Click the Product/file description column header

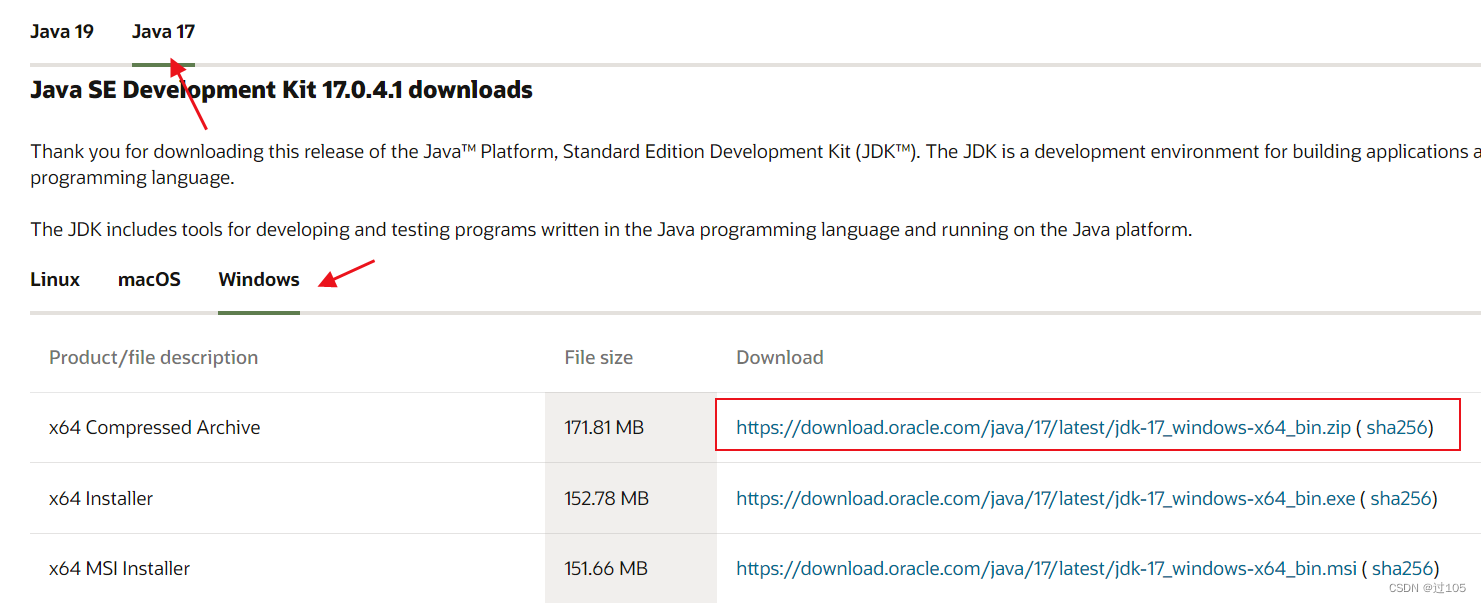153,357
